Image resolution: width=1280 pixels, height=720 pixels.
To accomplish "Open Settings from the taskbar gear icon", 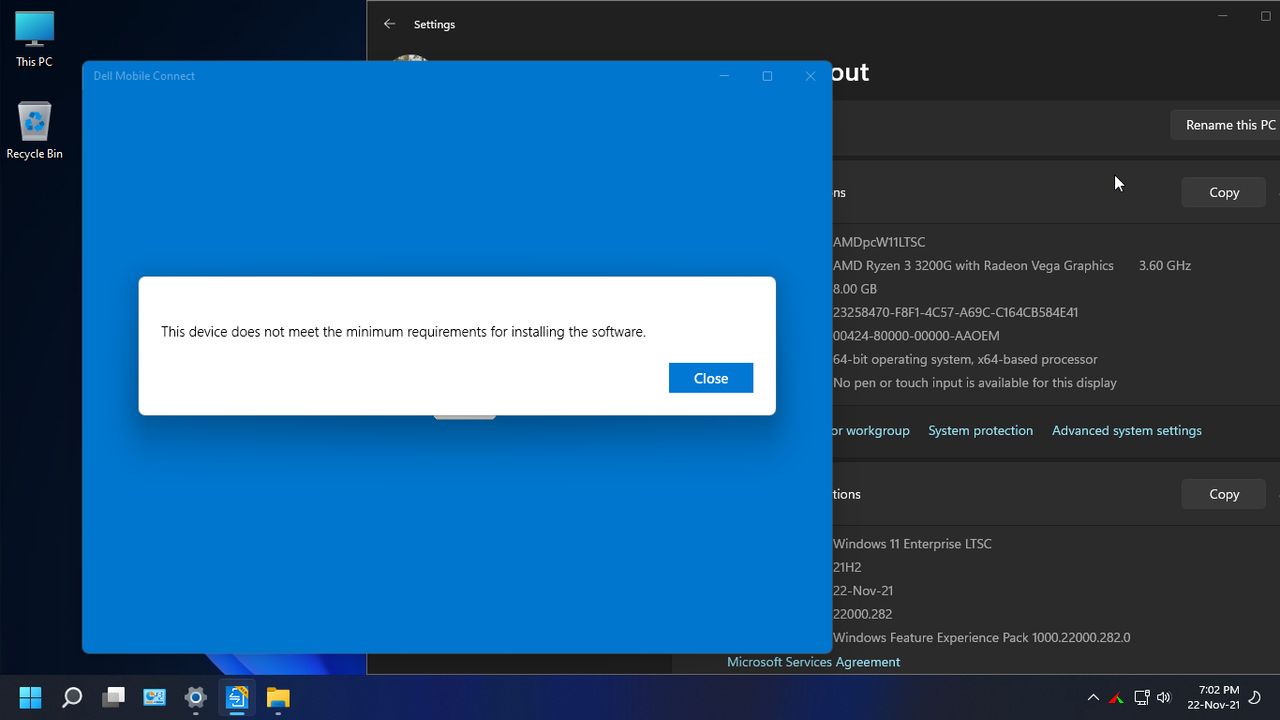I will pyautogui.click(x=195, y=696).
